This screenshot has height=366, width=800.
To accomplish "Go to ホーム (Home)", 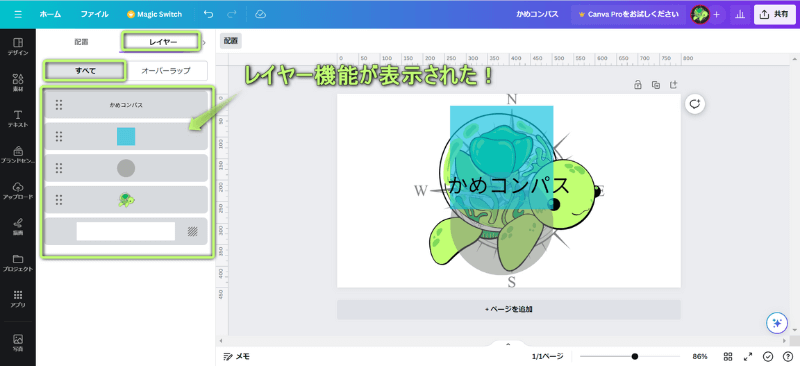I will pos(51,14).
